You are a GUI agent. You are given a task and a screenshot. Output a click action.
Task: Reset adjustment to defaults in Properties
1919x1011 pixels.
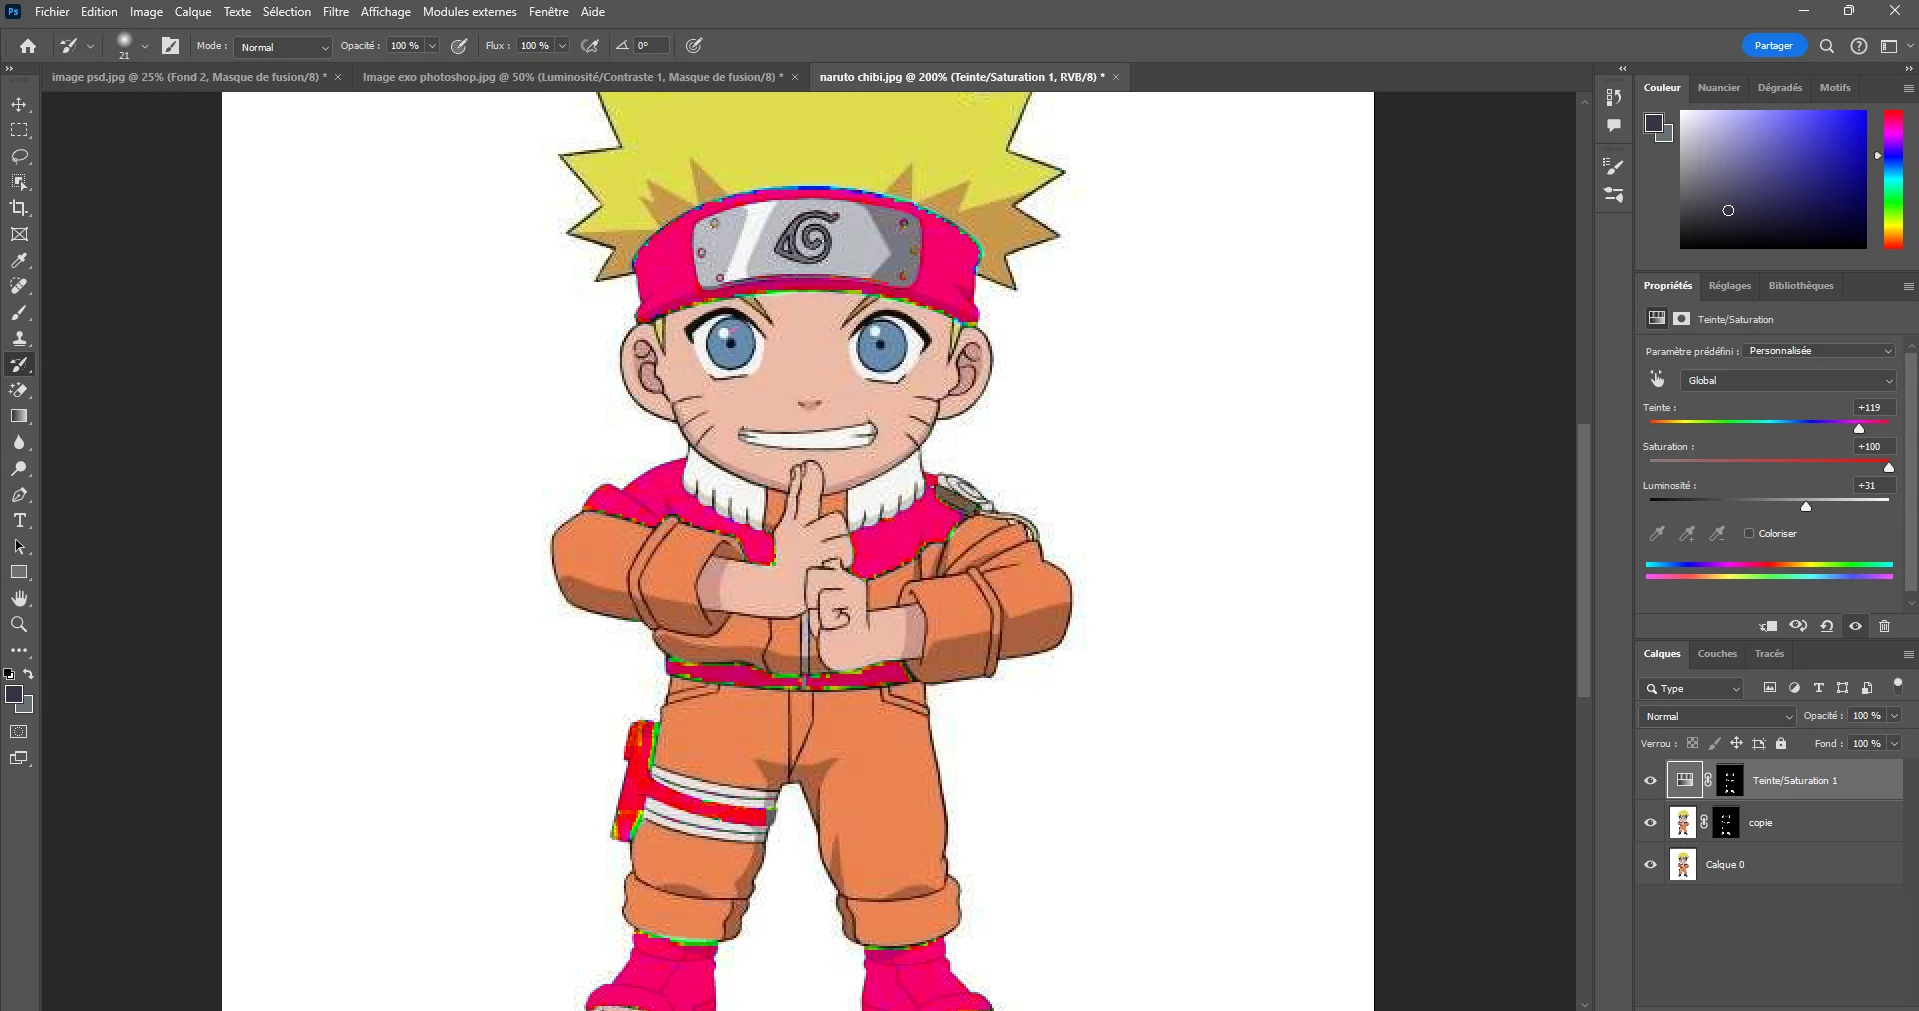[1827, 626]
